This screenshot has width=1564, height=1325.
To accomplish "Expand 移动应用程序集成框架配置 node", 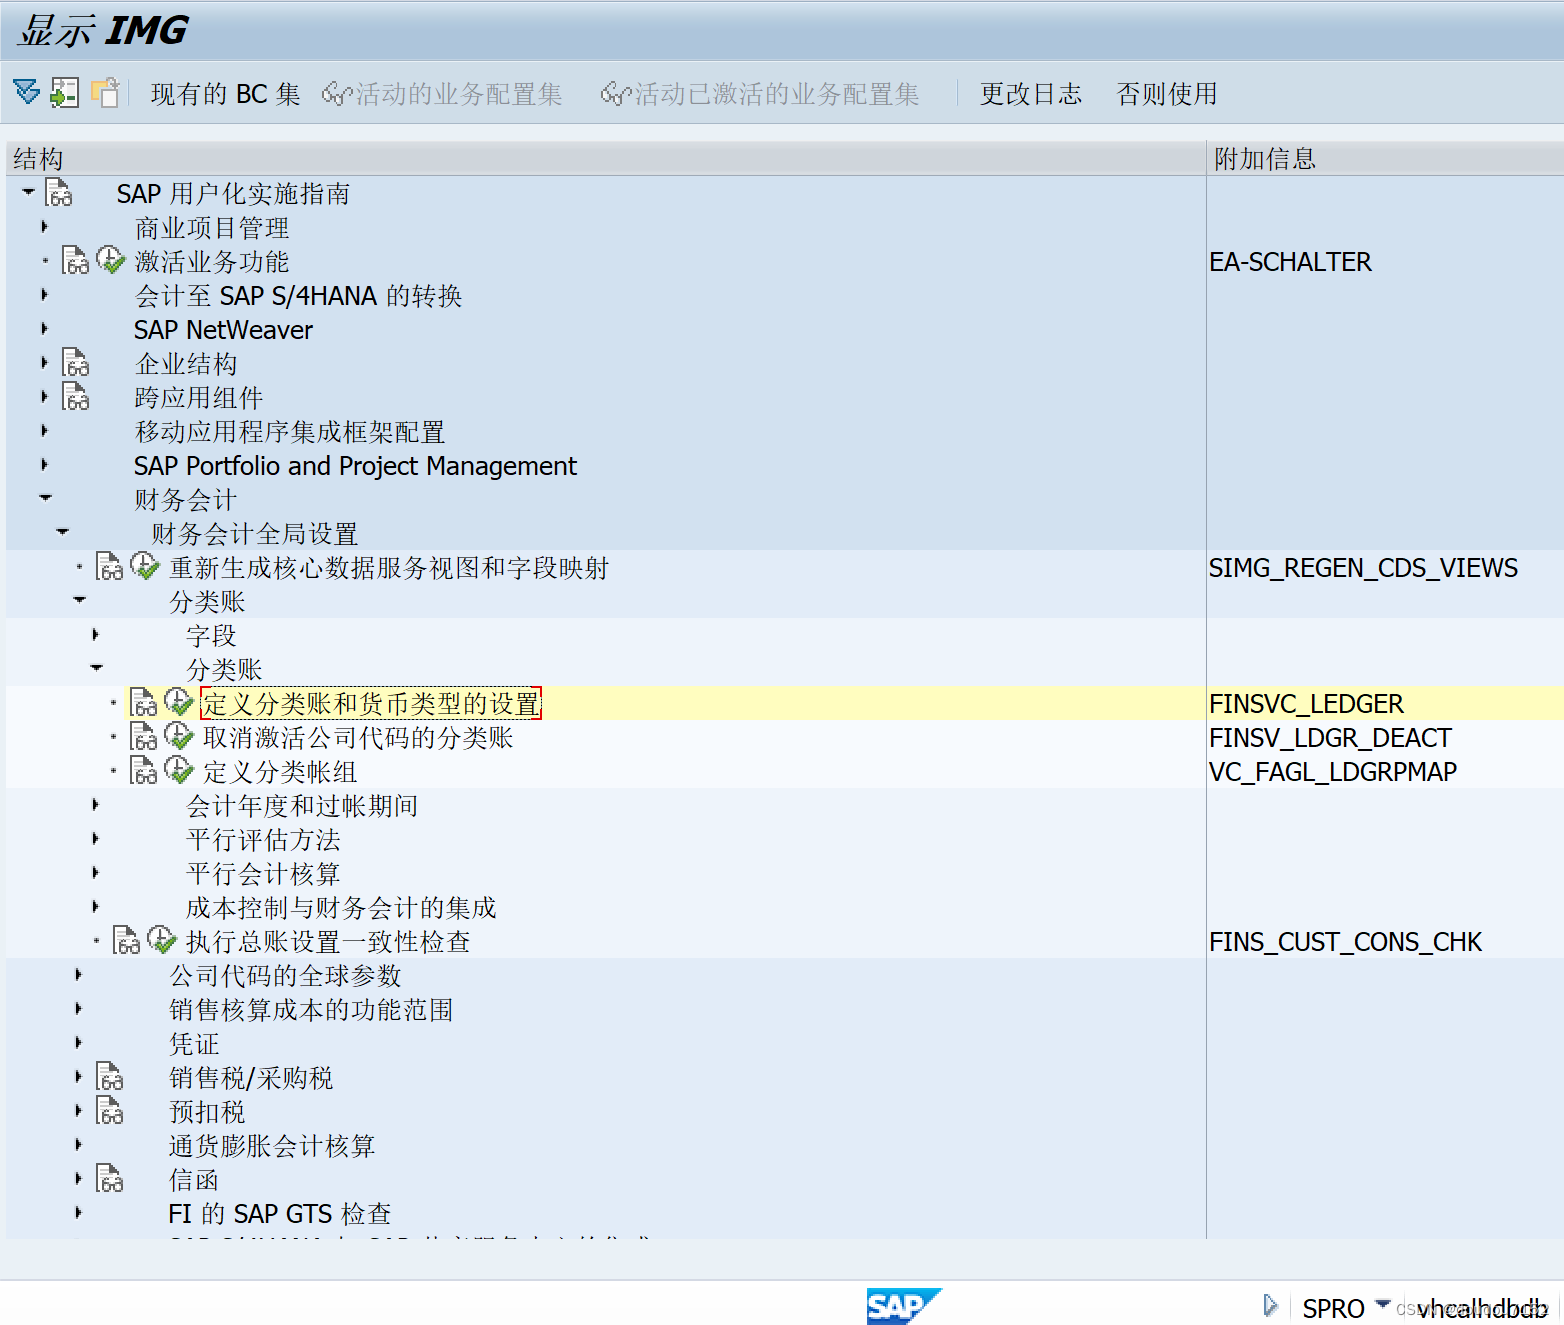I will click(x=44, y=431).
